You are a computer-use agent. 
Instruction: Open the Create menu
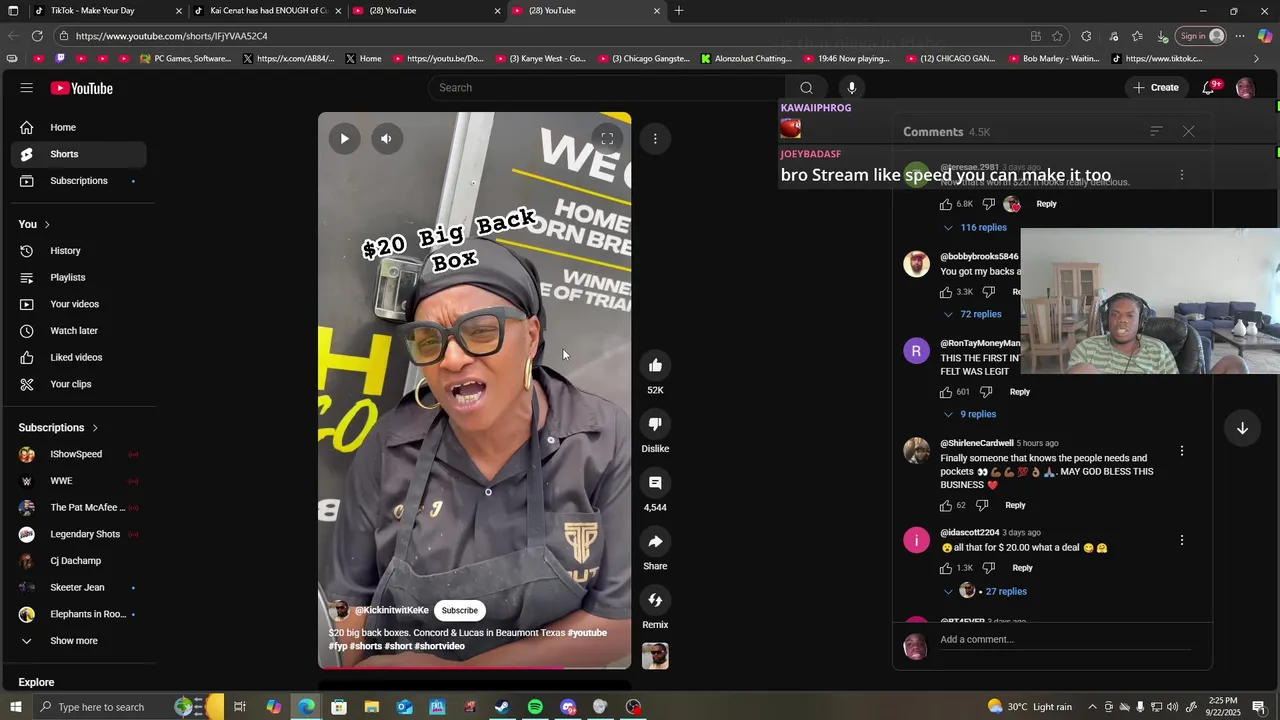click(1155, 88)
